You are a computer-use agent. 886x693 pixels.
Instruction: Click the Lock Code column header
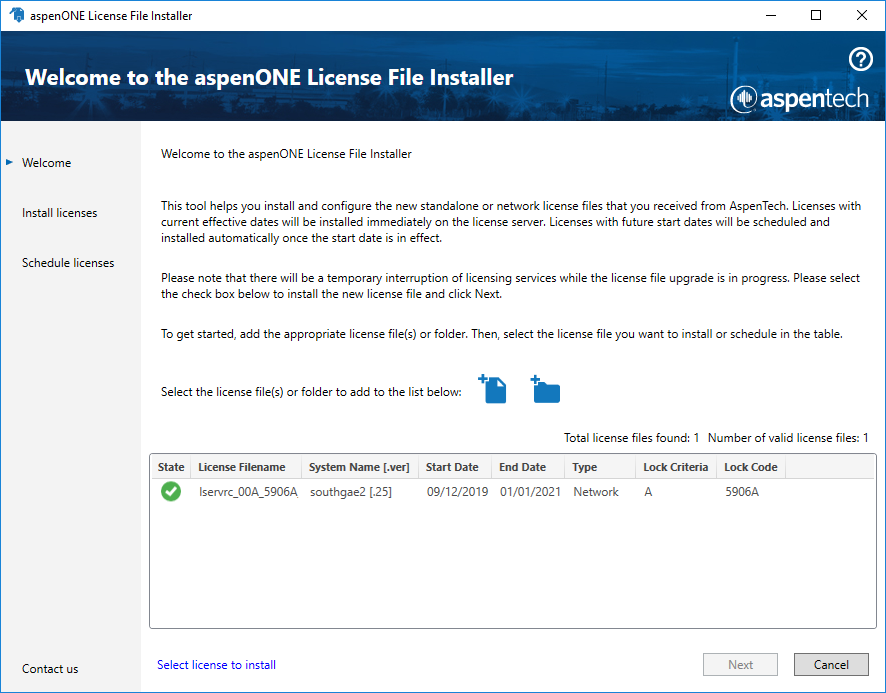point(750,467)
